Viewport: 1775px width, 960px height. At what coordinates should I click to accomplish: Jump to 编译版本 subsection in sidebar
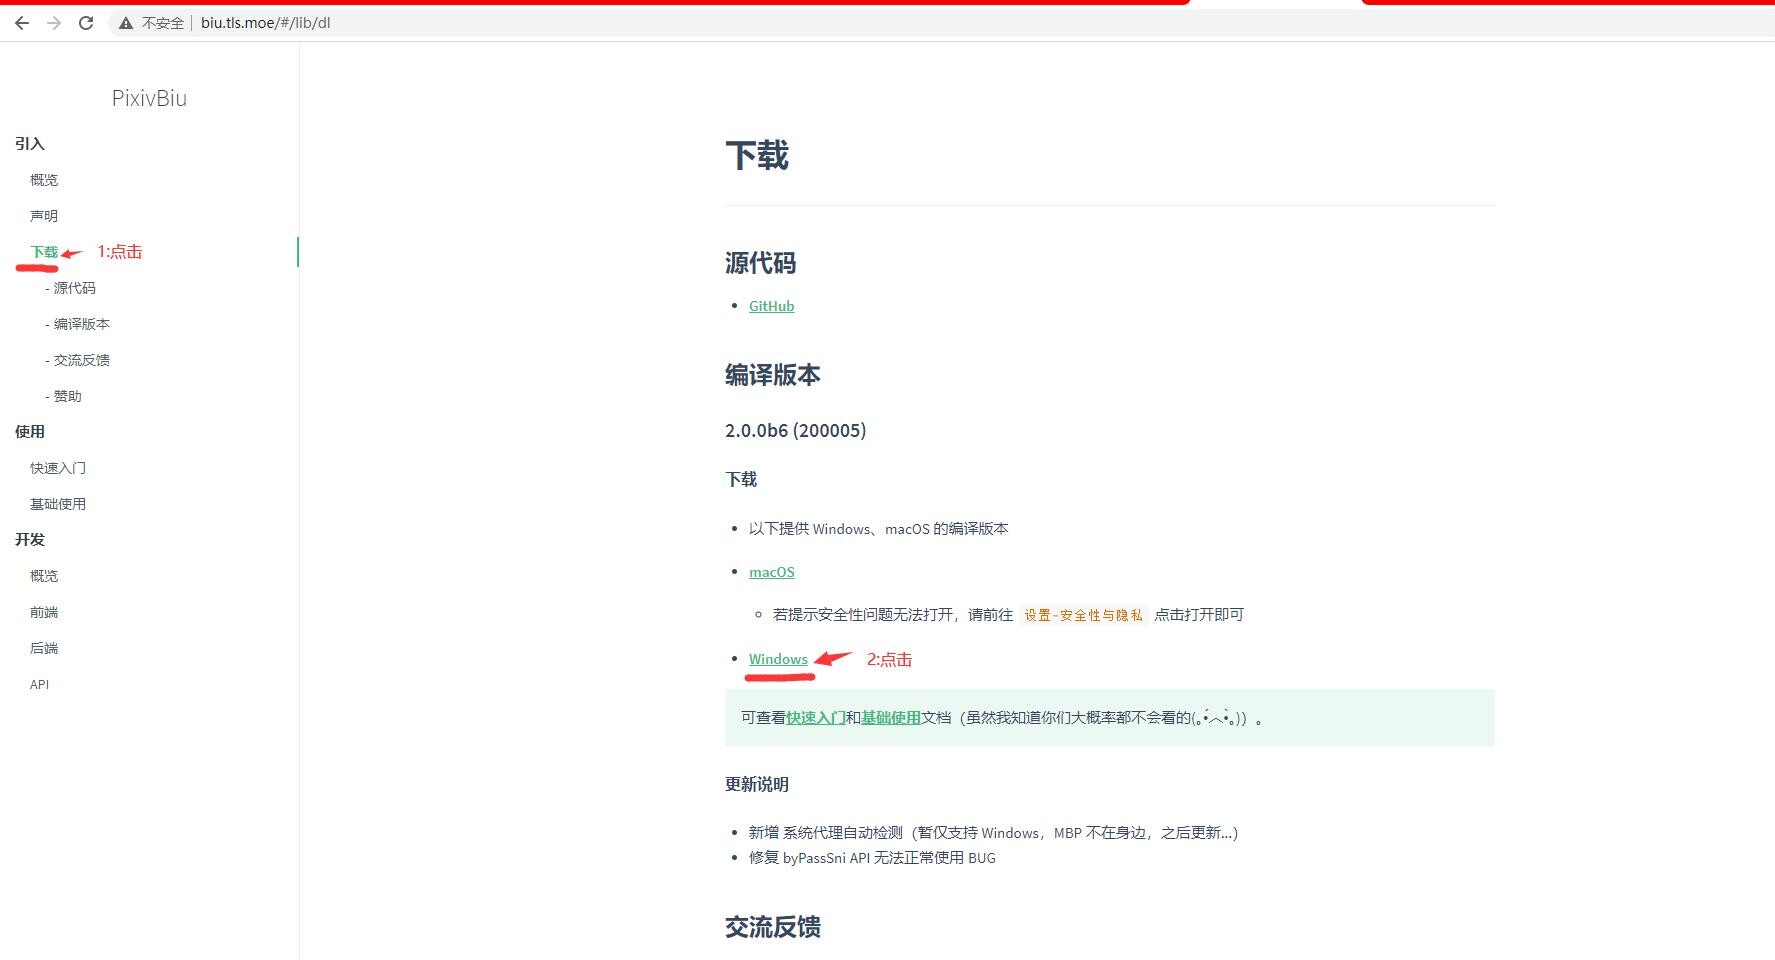pyautogui.click(x=81, y=324)
